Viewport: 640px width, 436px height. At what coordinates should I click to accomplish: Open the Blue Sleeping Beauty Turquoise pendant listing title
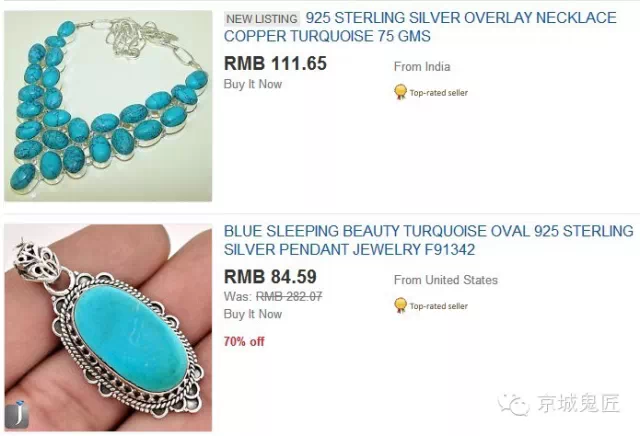(429, 240)
